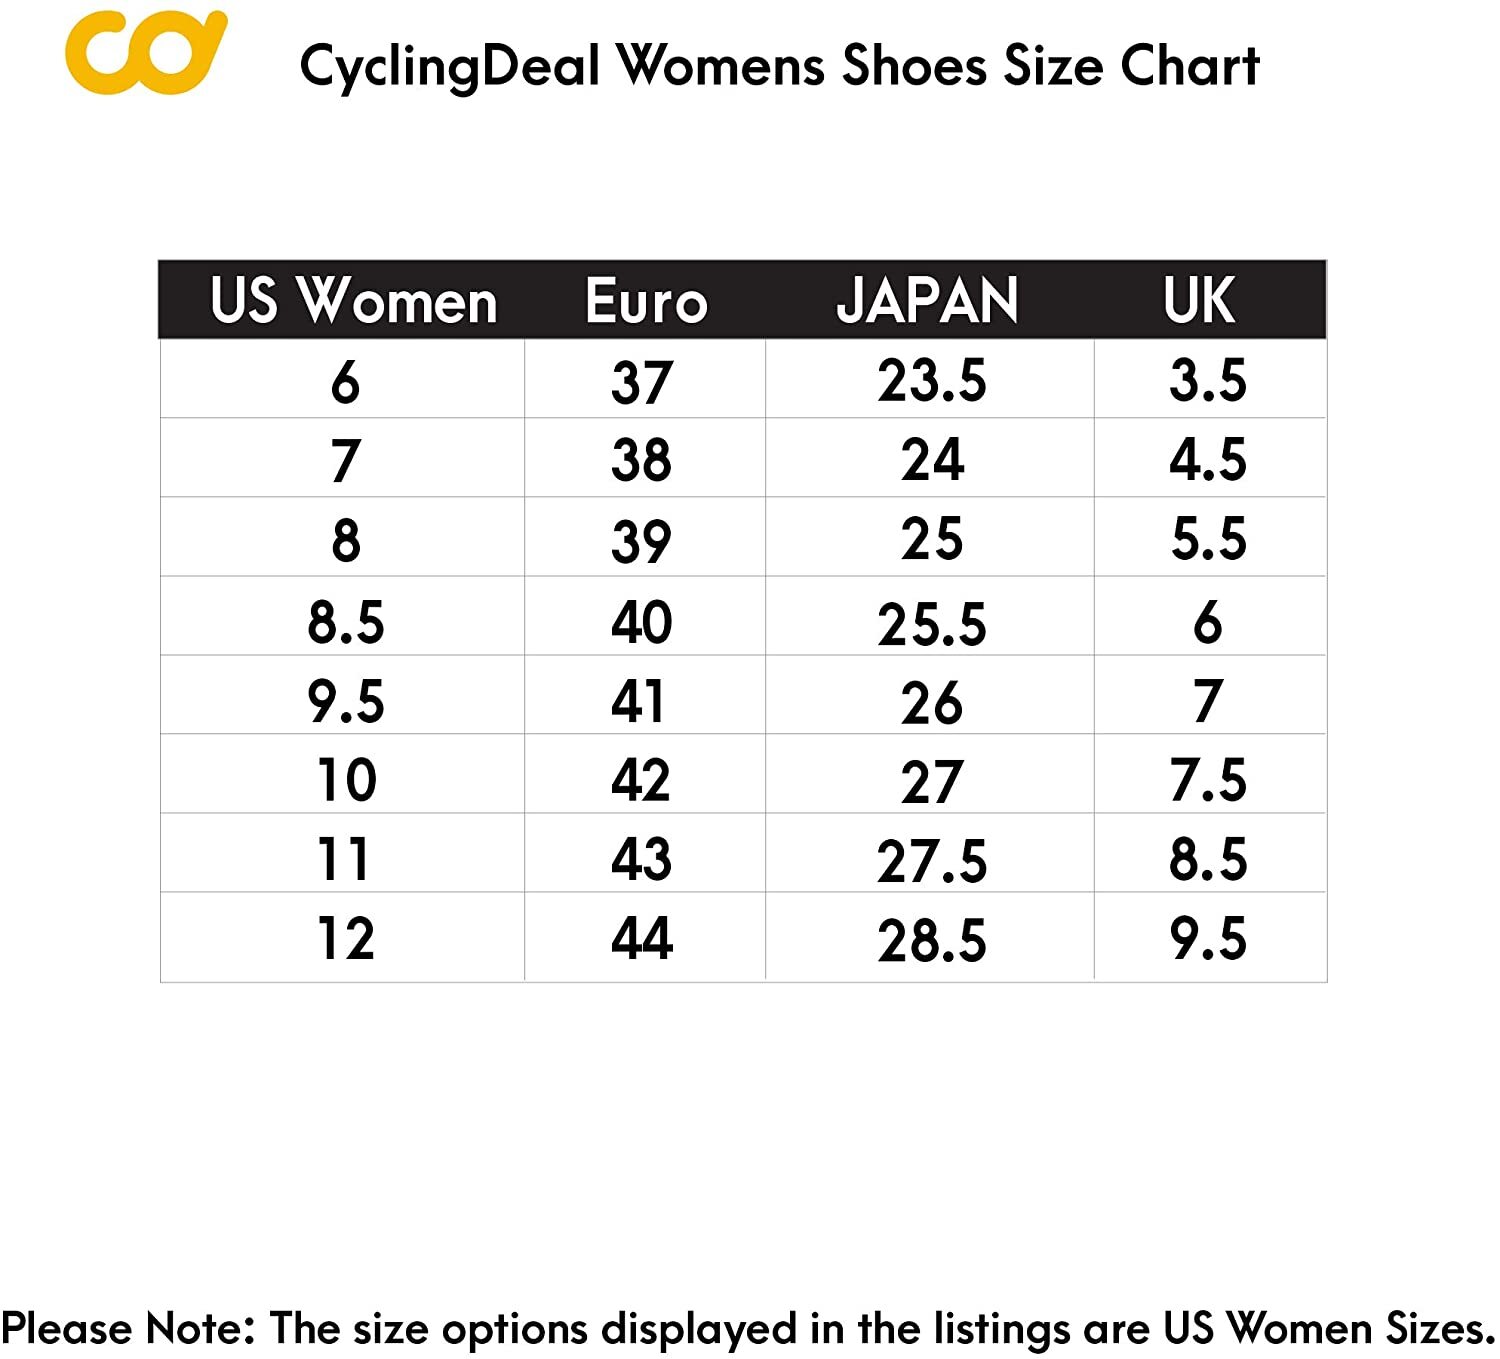Select the Euro column header

pos(646,300)
